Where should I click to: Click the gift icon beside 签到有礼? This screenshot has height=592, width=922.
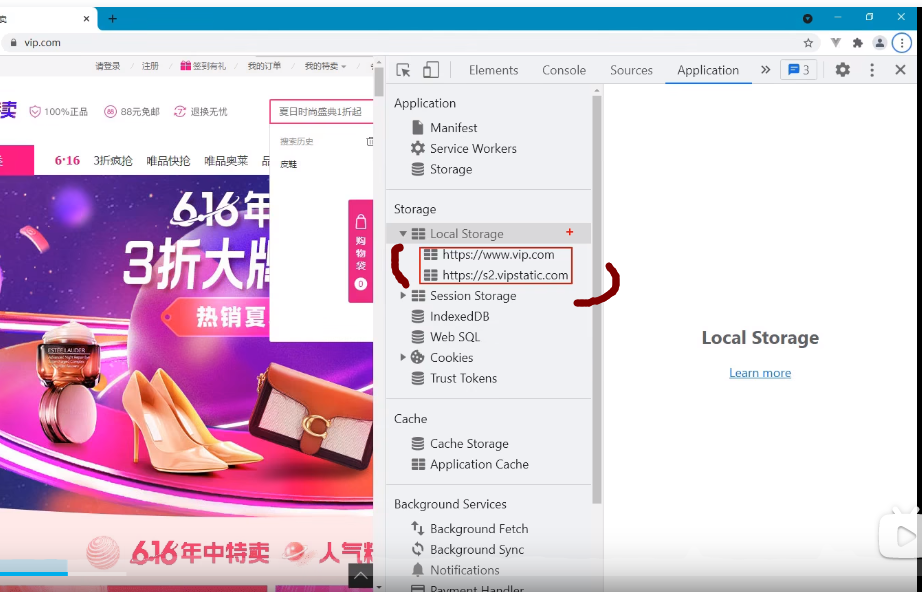(x=186, y=66)
